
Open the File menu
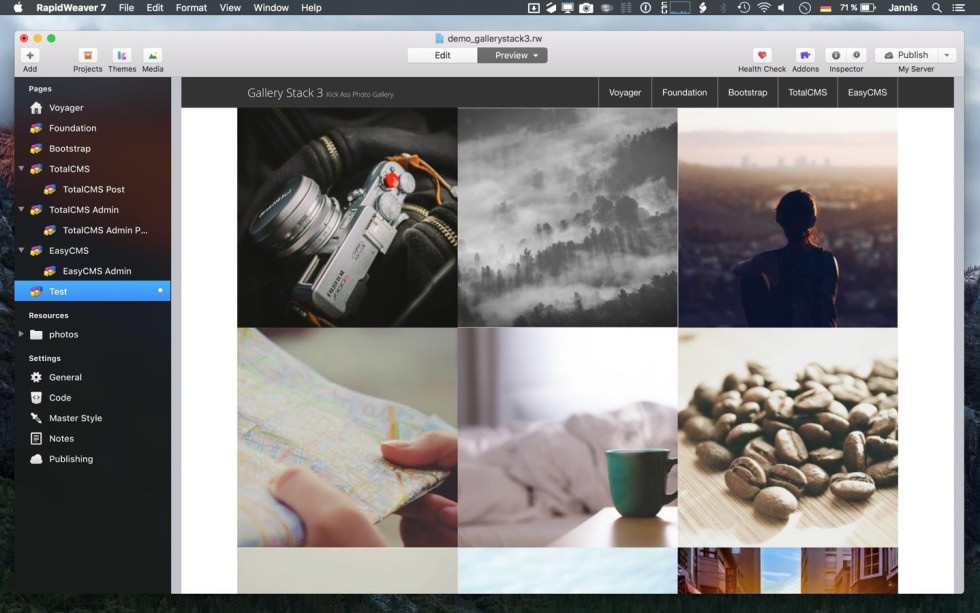[126, 7]
